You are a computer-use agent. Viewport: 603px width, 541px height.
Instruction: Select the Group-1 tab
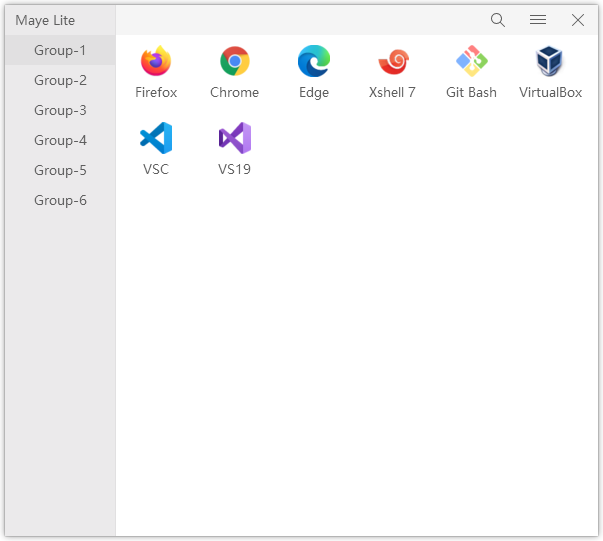click(60, 50)
